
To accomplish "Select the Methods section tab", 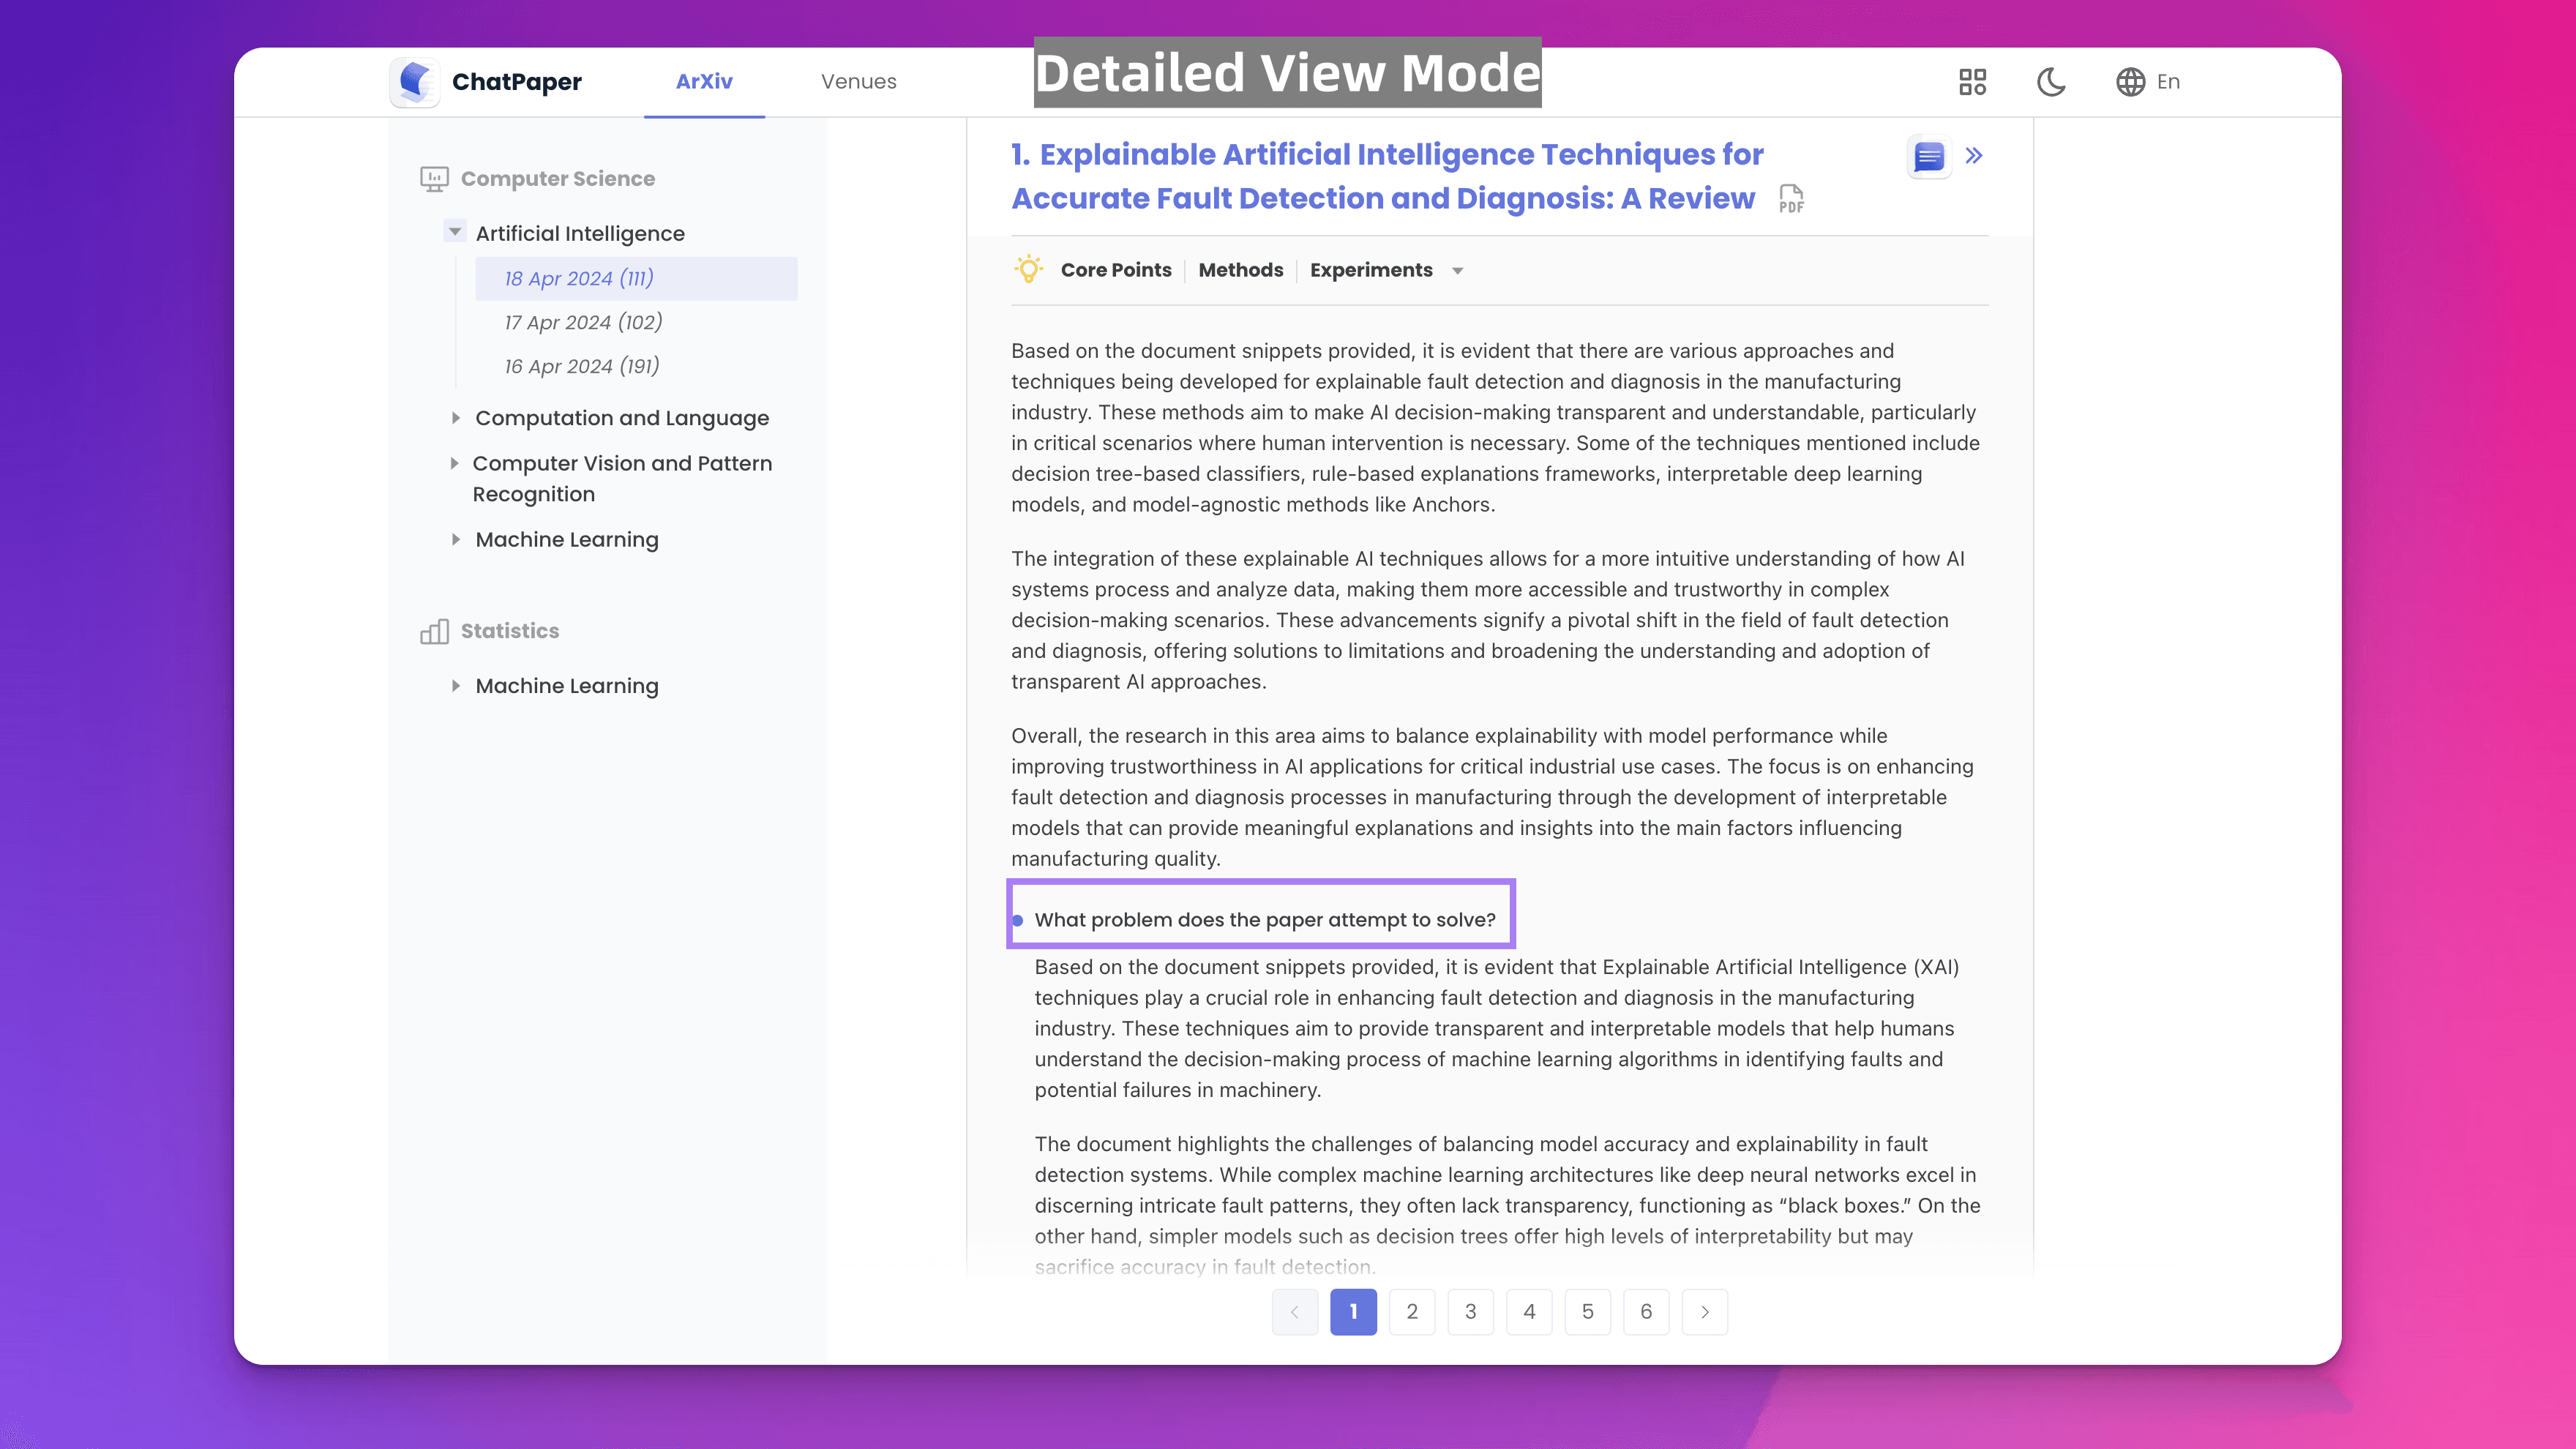I will pyautogui.click(x=1240, y=270).
